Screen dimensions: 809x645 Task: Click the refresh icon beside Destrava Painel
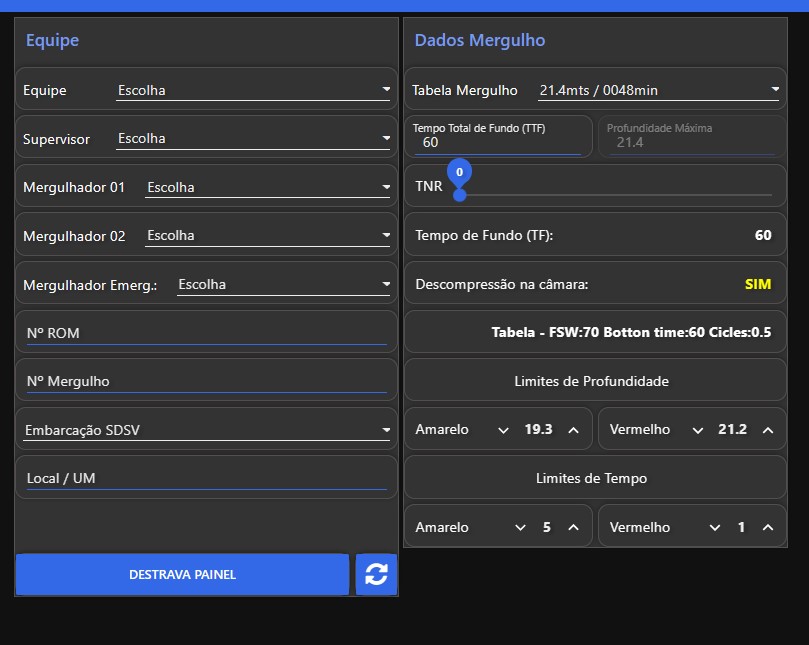(376, 575)
